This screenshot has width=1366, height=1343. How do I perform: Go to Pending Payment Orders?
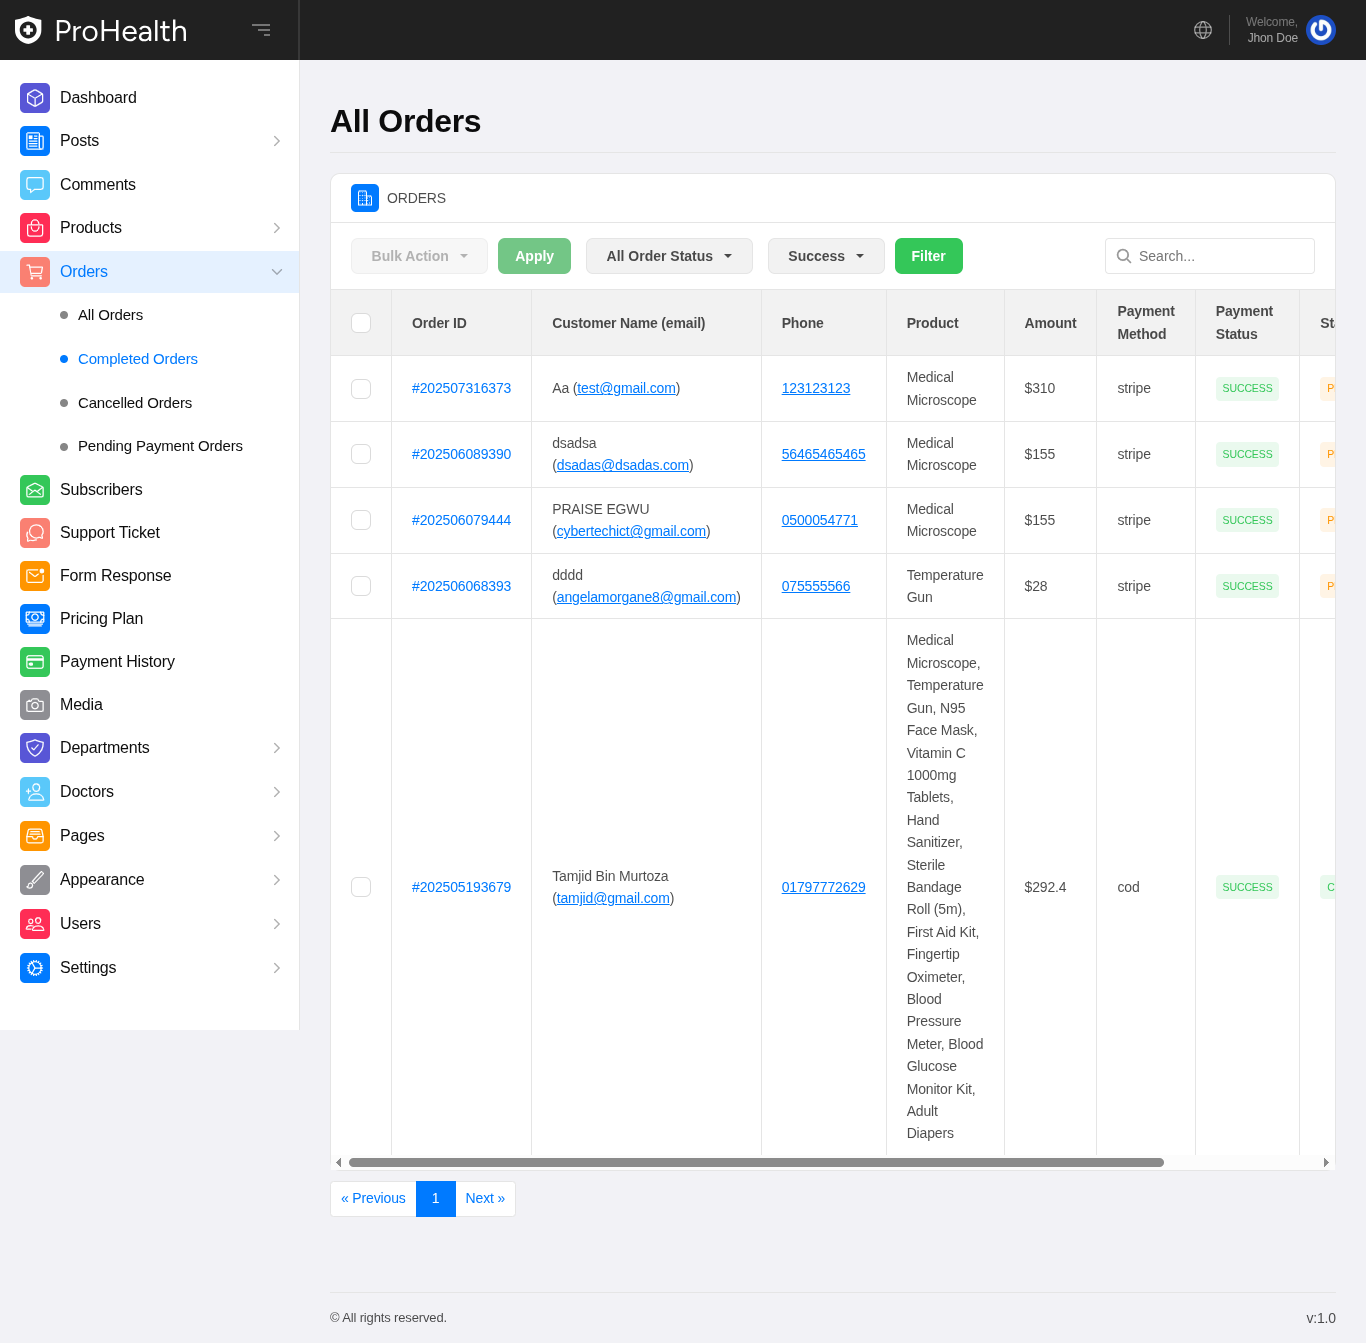160,446
